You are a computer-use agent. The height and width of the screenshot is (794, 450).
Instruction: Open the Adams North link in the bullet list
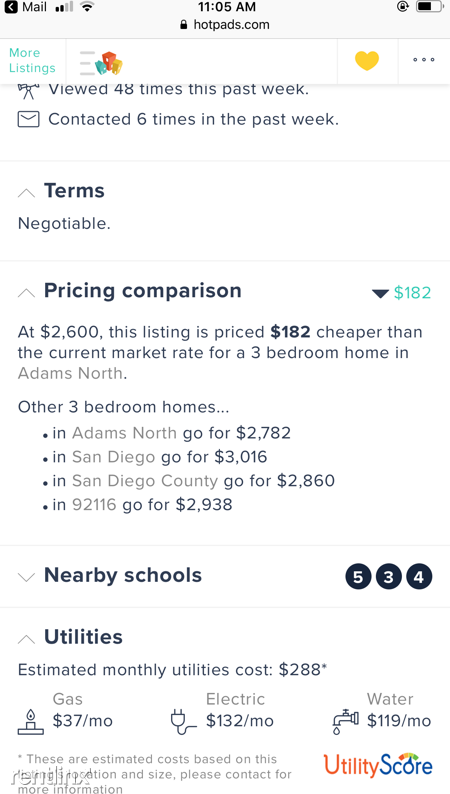click(125, 433)
